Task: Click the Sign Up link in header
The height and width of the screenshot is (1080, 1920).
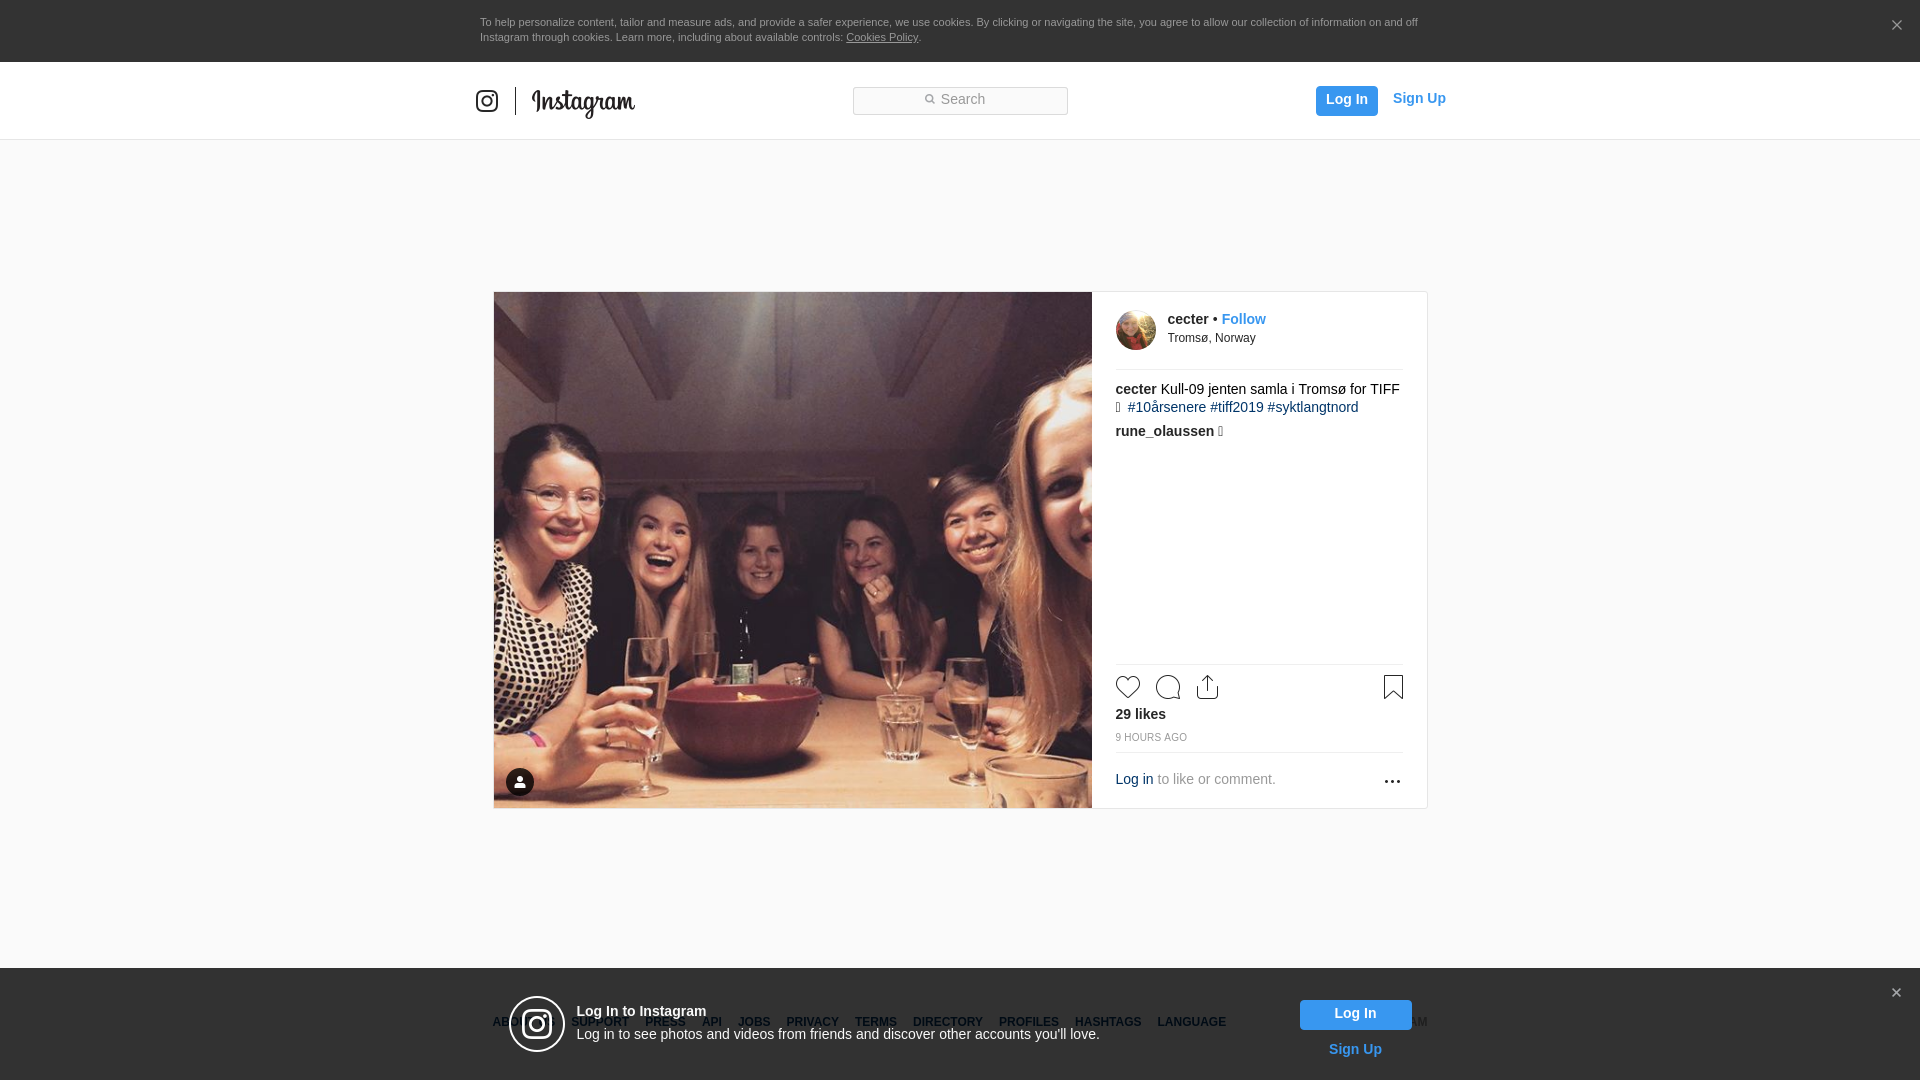Action: pos(1418,98)
